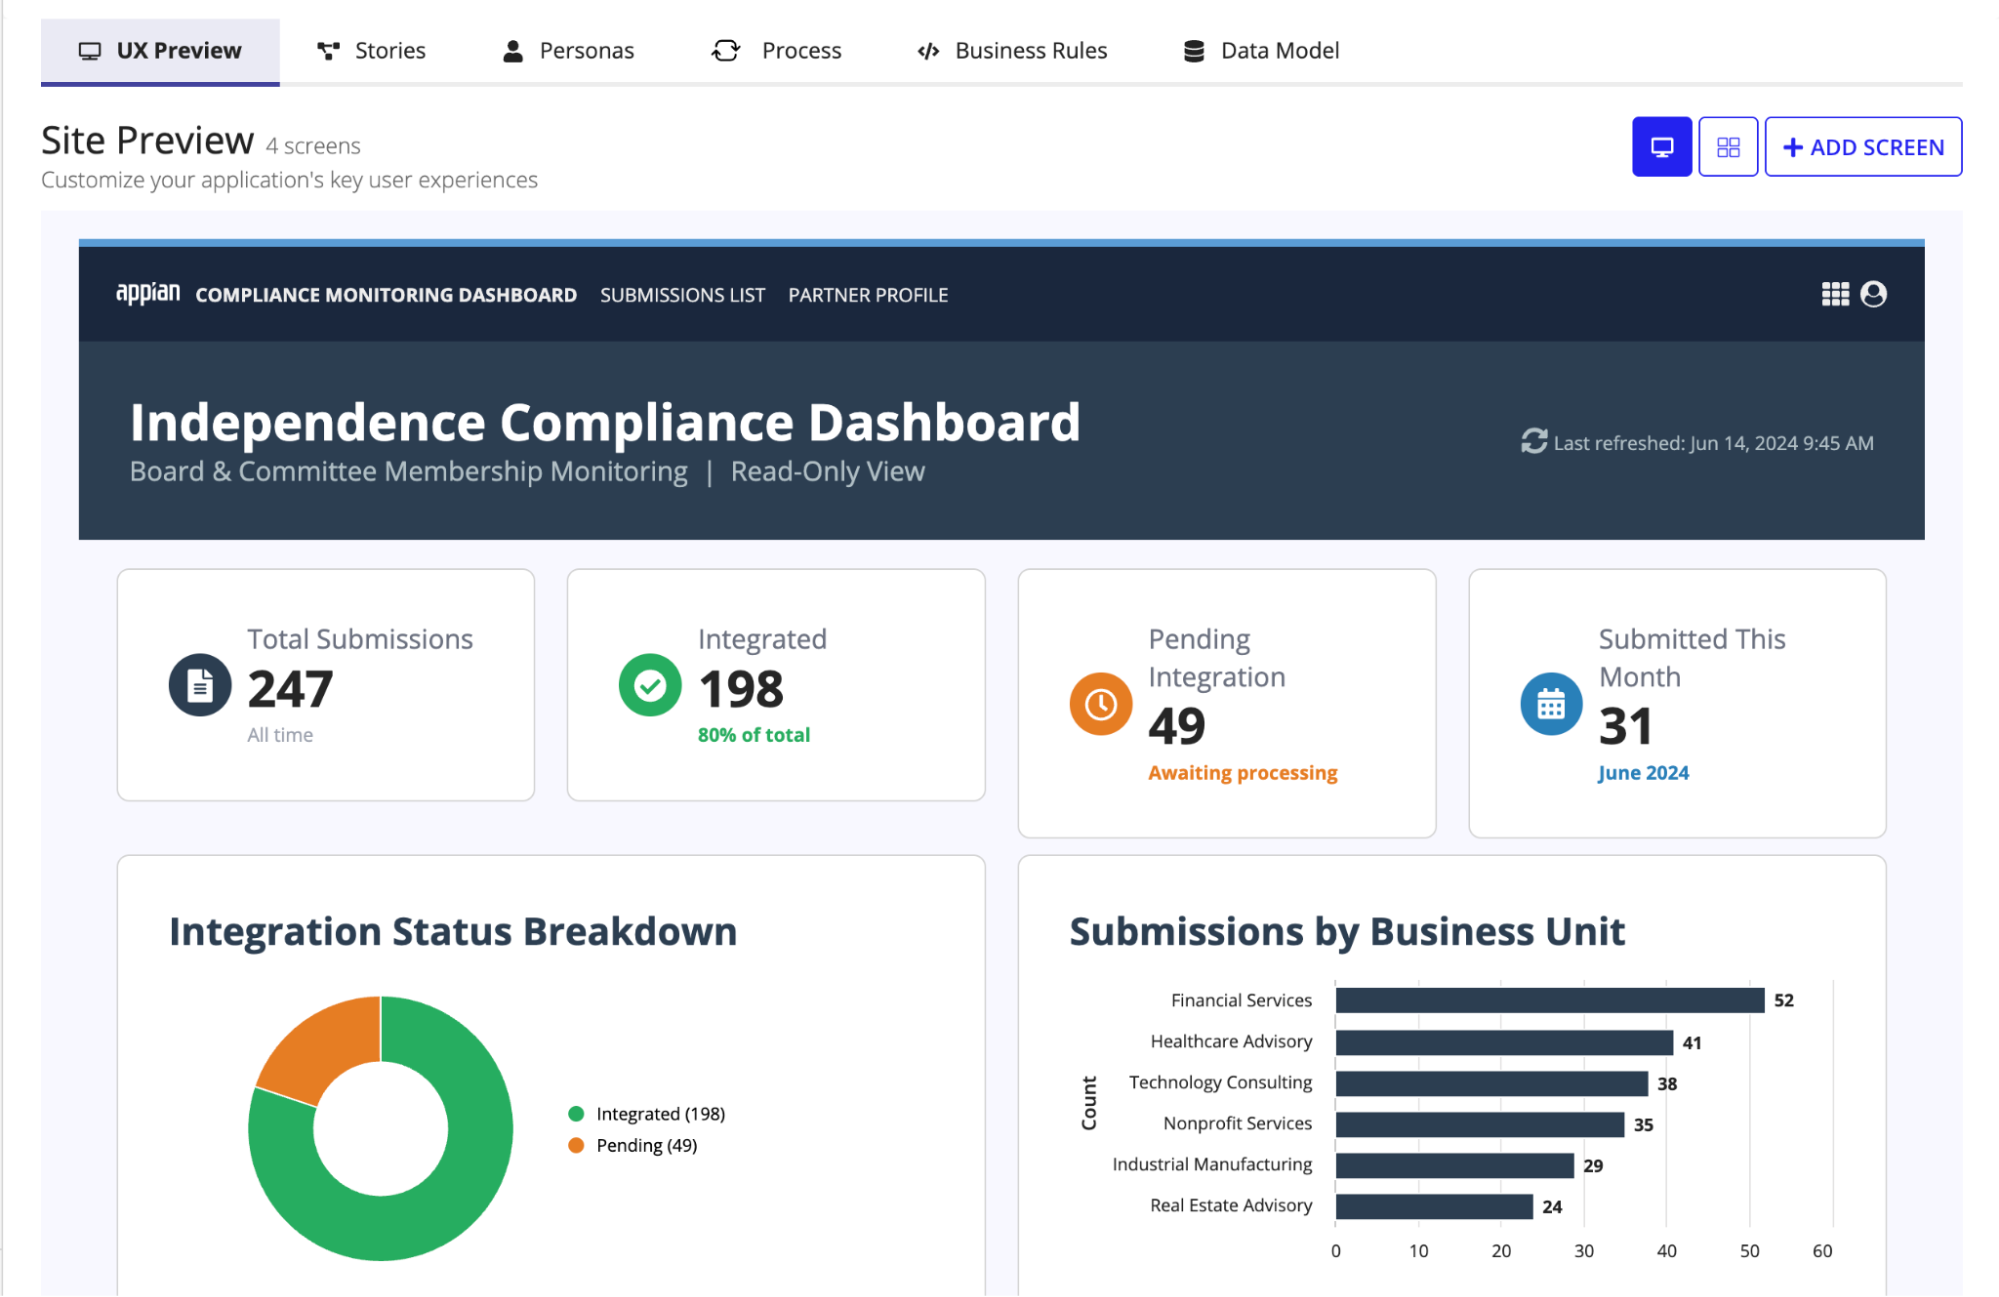This screenshot has width=1999, height=1297.
Task: Click the "80% of total" text
Action: tap(754, 735)
